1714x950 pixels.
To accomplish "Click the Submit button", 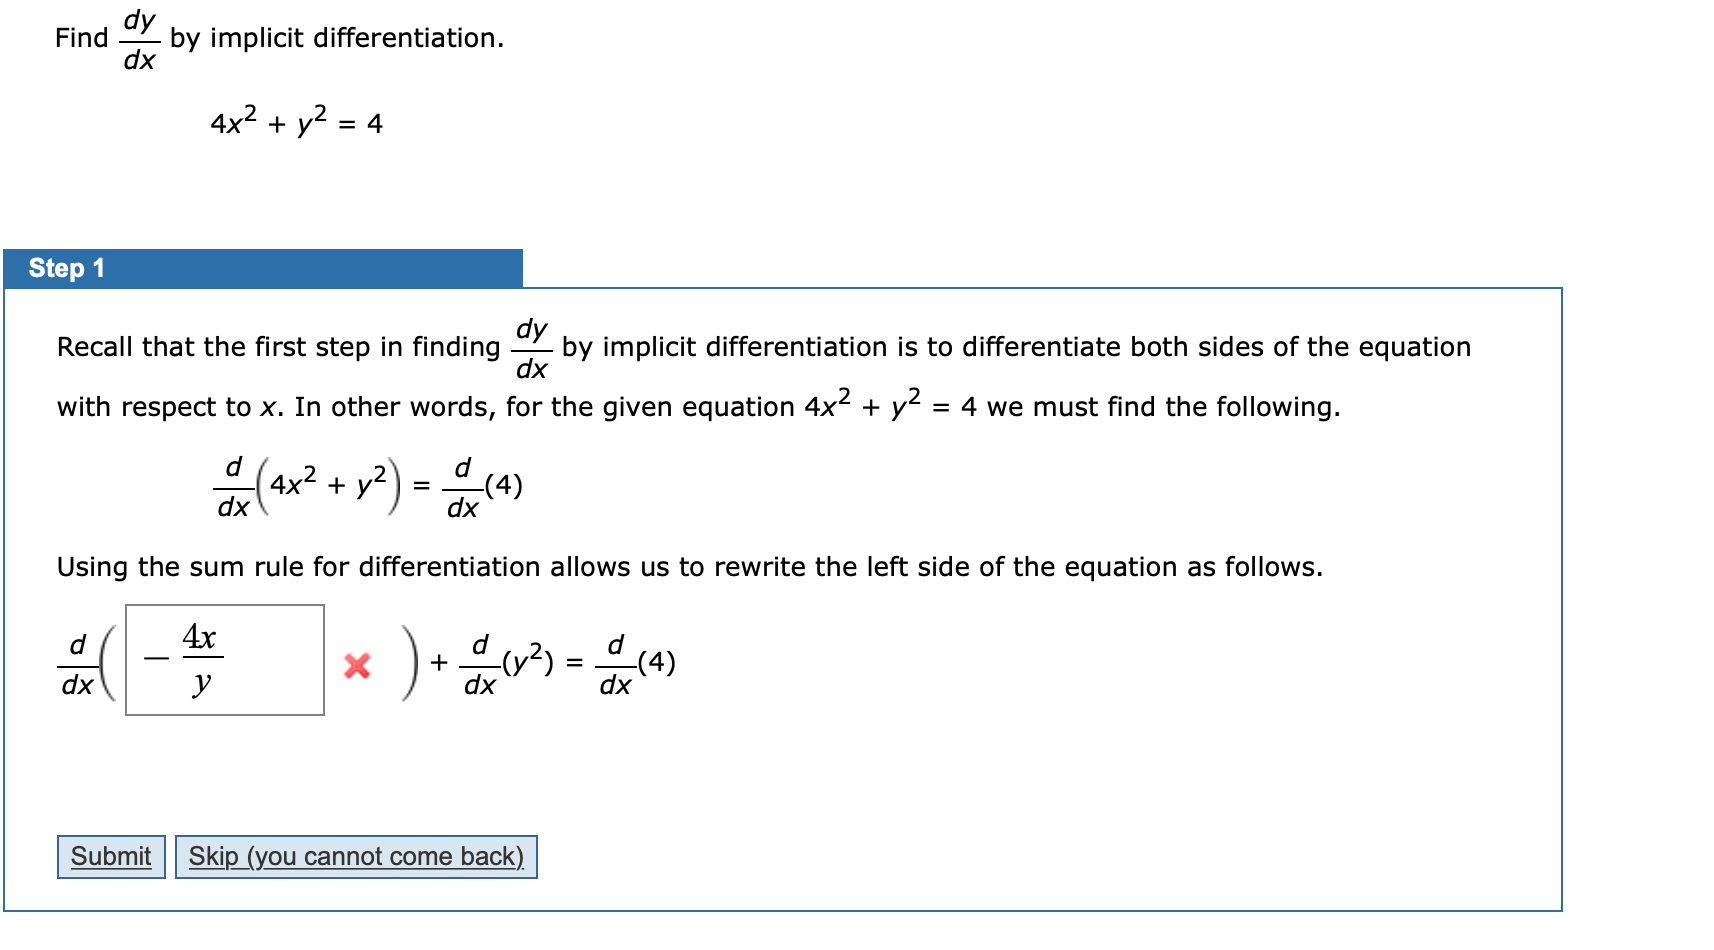I will tap(110, 856).
